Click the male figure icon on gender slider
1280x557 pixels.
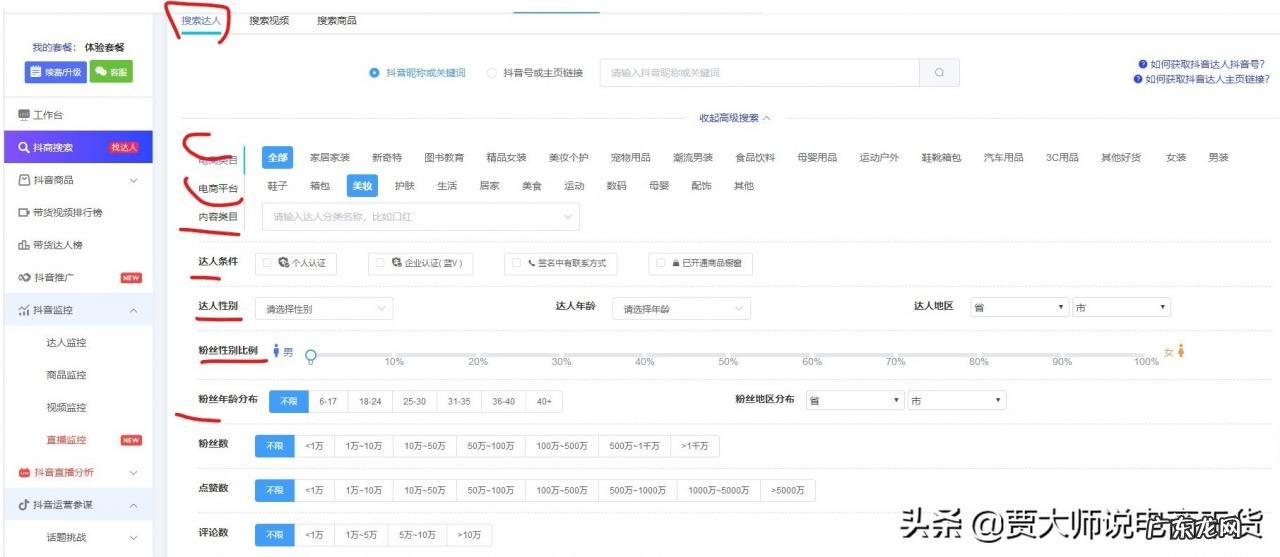pos(276,352)
